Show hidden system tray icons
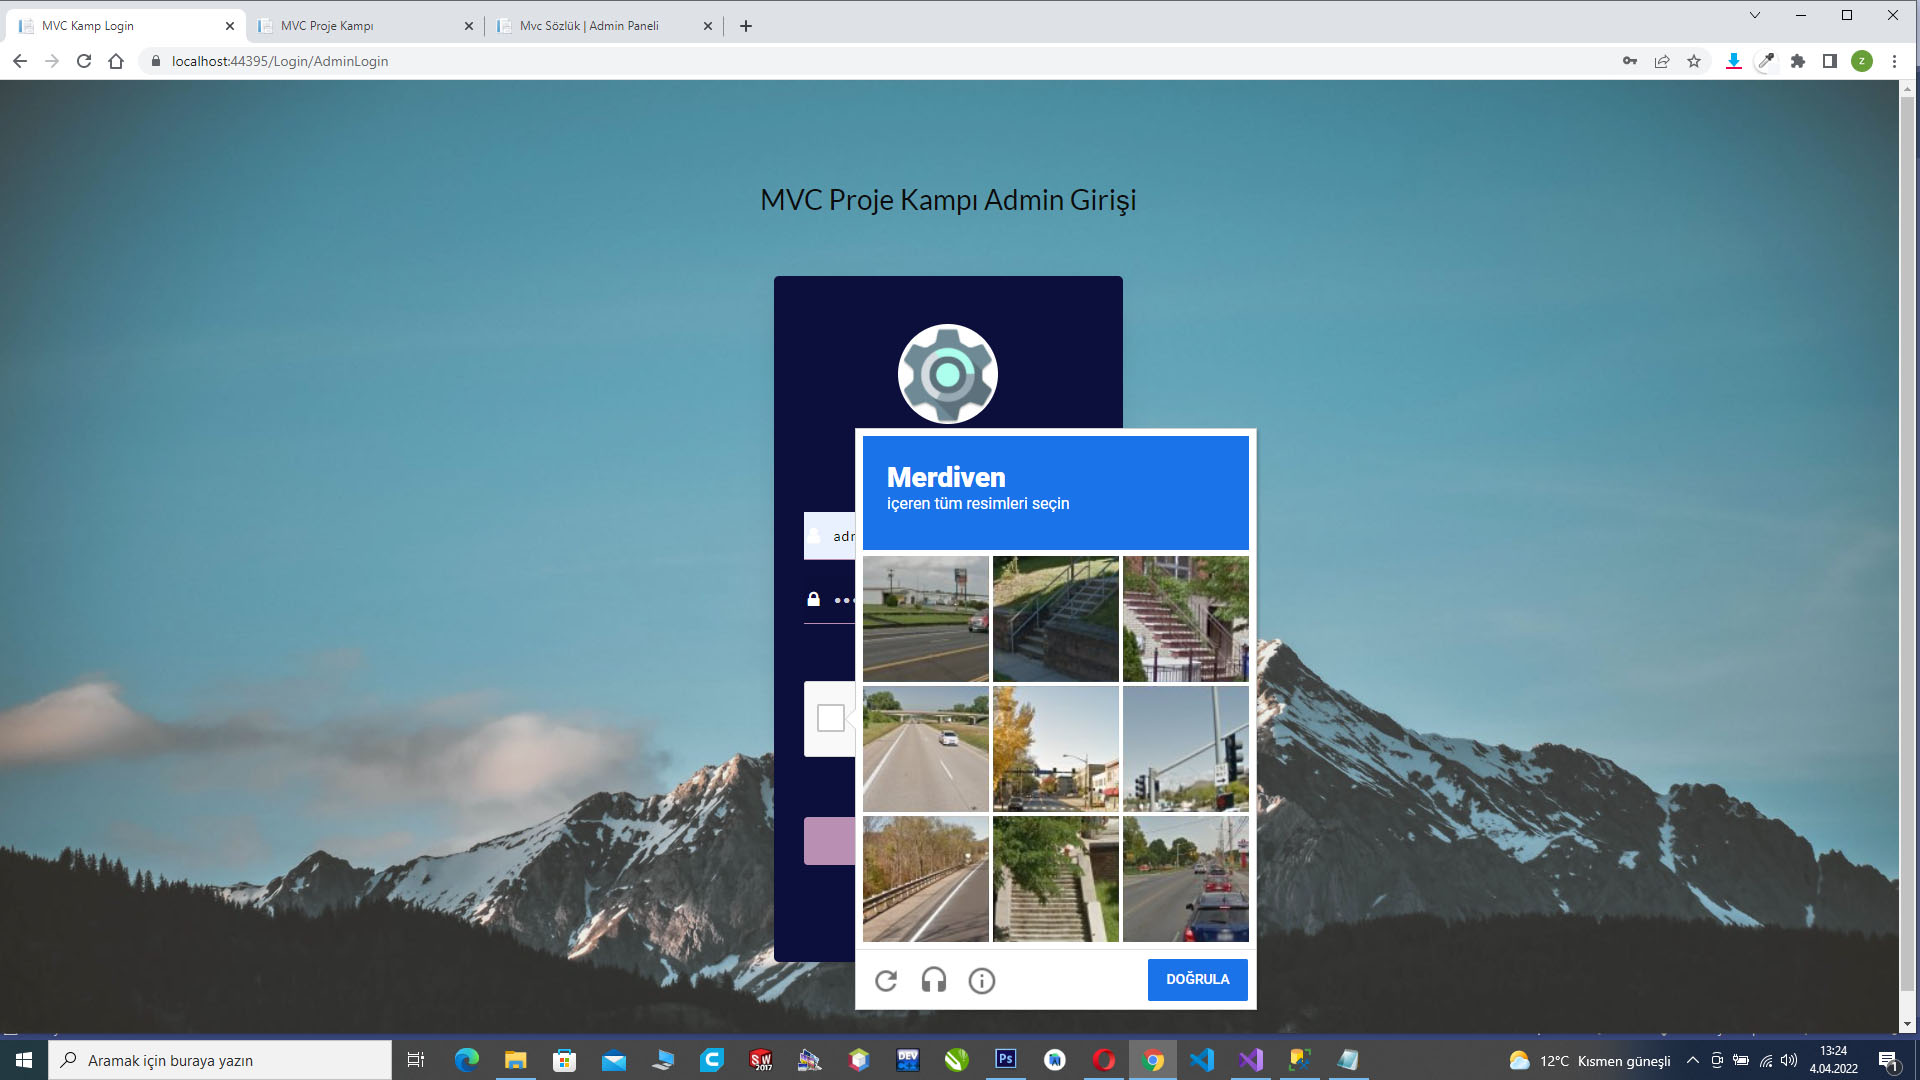 coord(1693,1060)
